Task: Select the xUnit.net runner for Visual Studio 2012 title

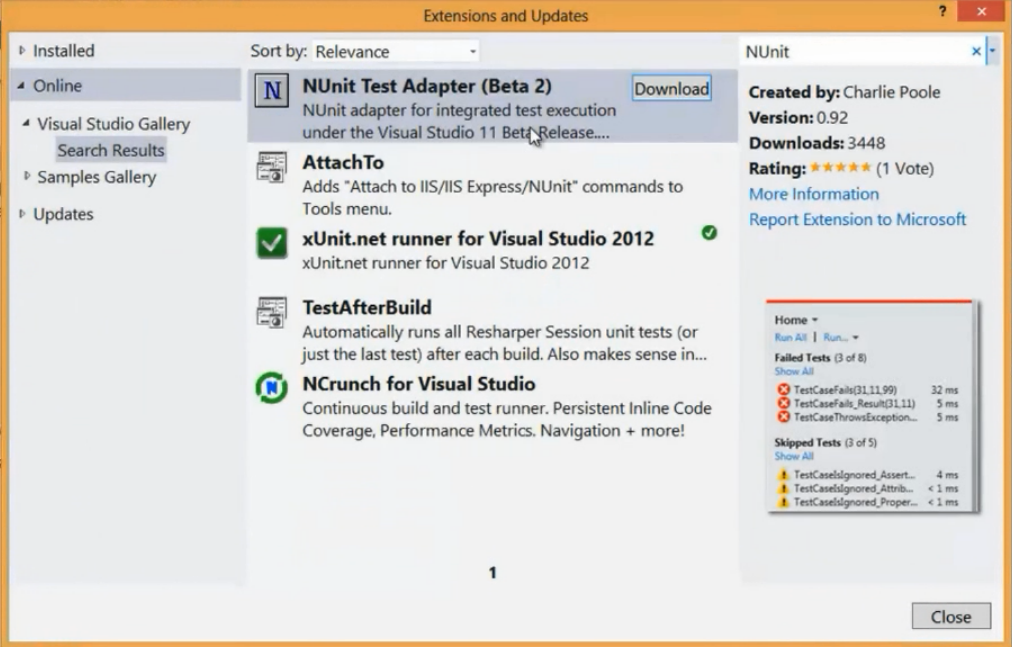Action: pyautogui.click(x=478, y=238)
